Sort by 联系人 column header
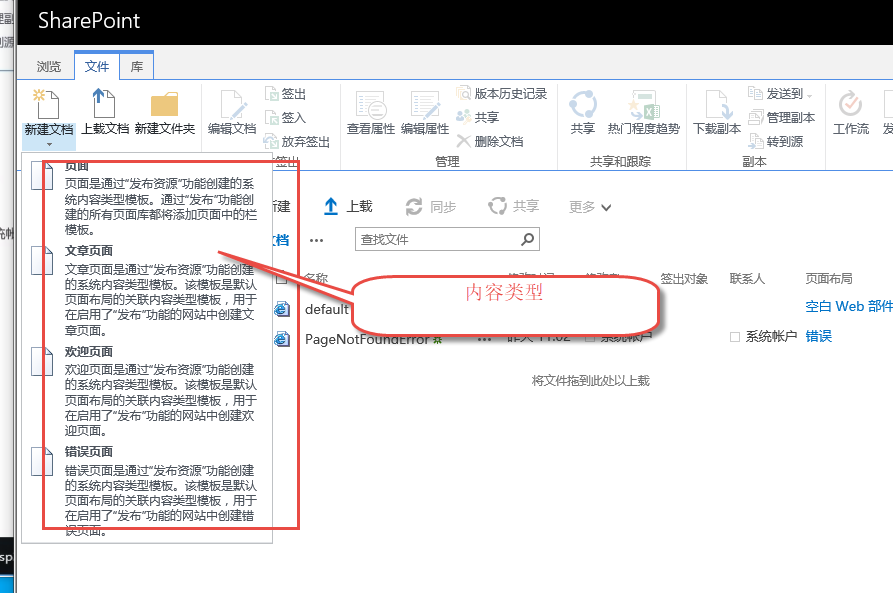Screen dimensions: 893x593 pos(747,279)
